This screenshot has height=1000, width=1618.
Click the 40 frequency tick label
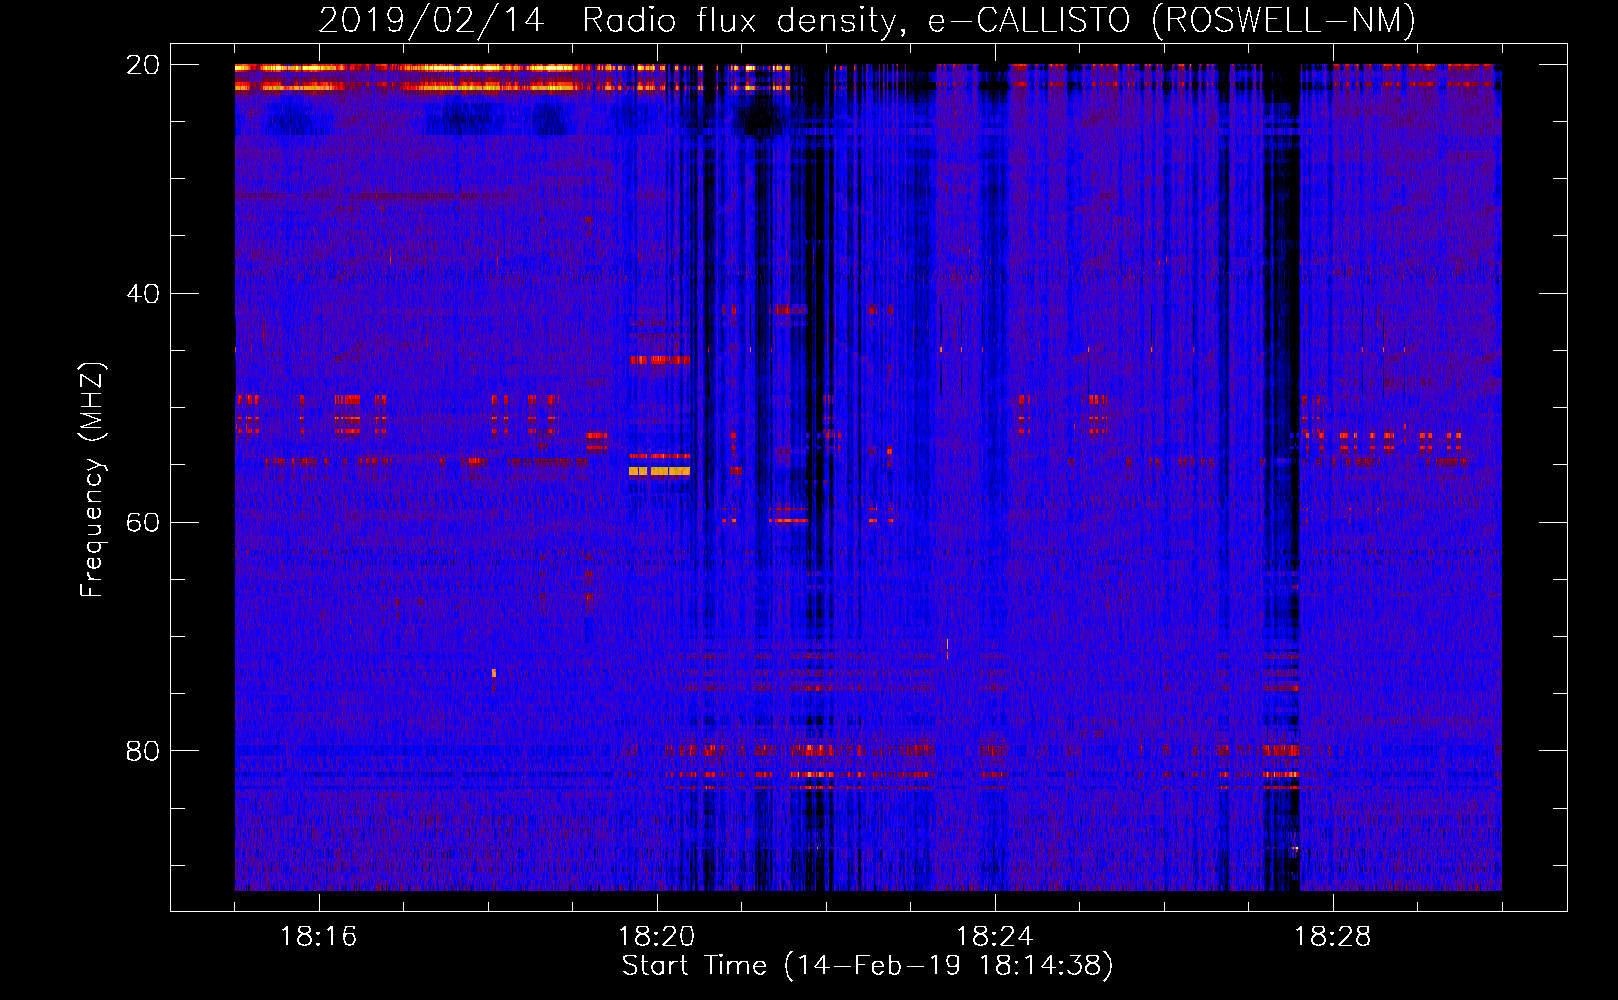(143, 294)
